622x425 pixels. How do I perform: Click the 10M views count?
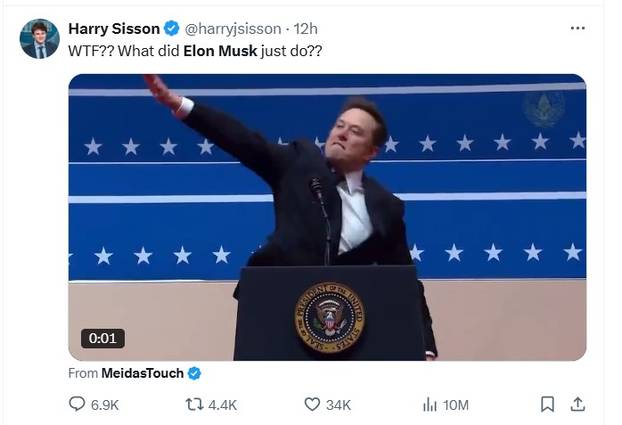(x=456, y=404)
